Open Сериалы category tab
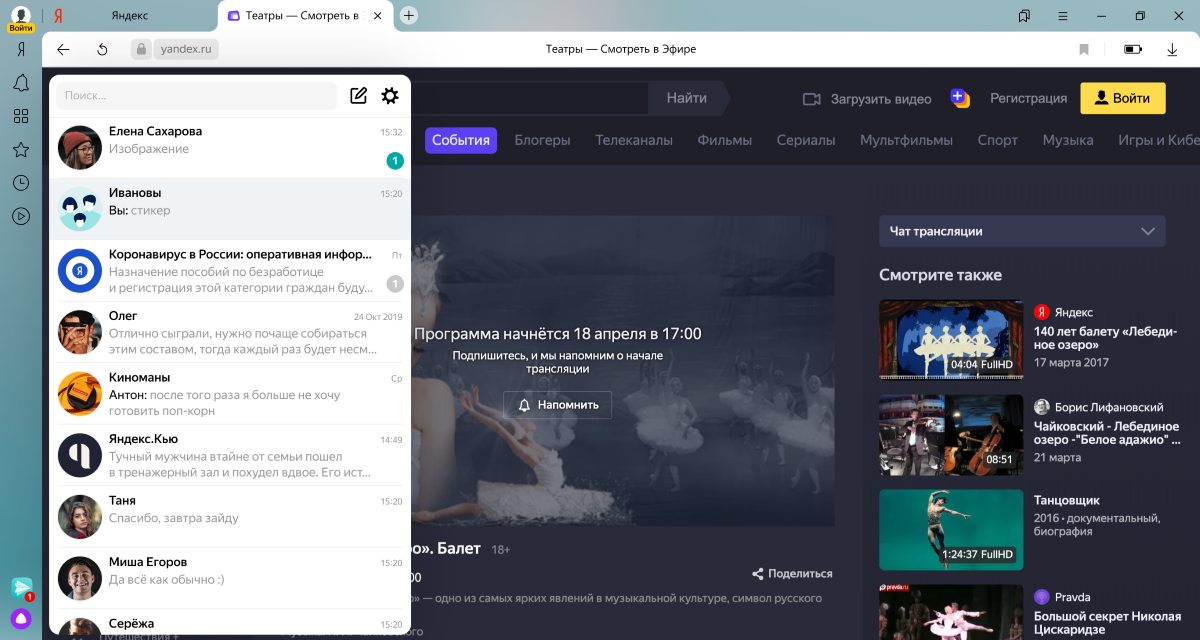Screen dimensions: 1200x640 806,140
